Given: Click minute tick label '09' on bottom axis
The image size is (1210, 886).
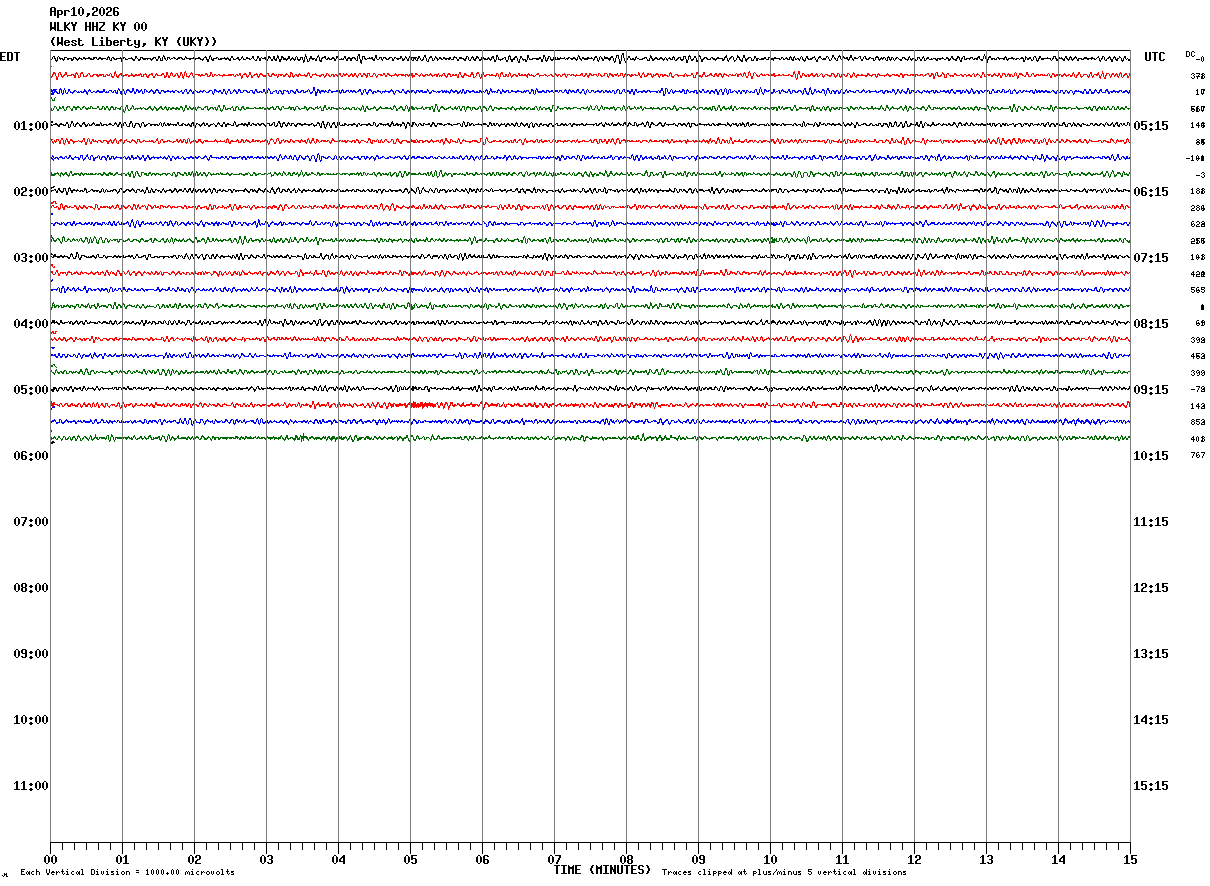Looking at the screenshot, I should [x=698, y=860].
